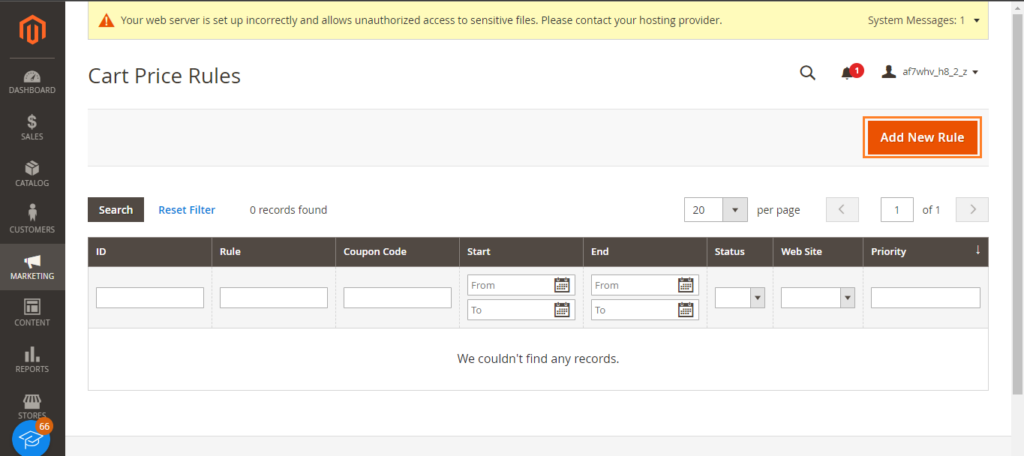
Task: Open the Catalog sidebar menu
Action: (32, 174)
